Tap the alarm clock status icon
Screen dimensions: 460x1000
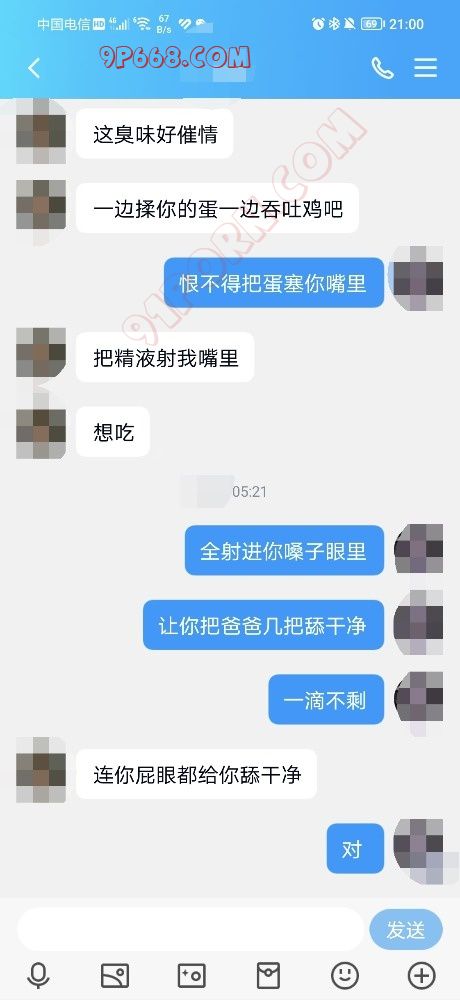(x=318, y=24)
